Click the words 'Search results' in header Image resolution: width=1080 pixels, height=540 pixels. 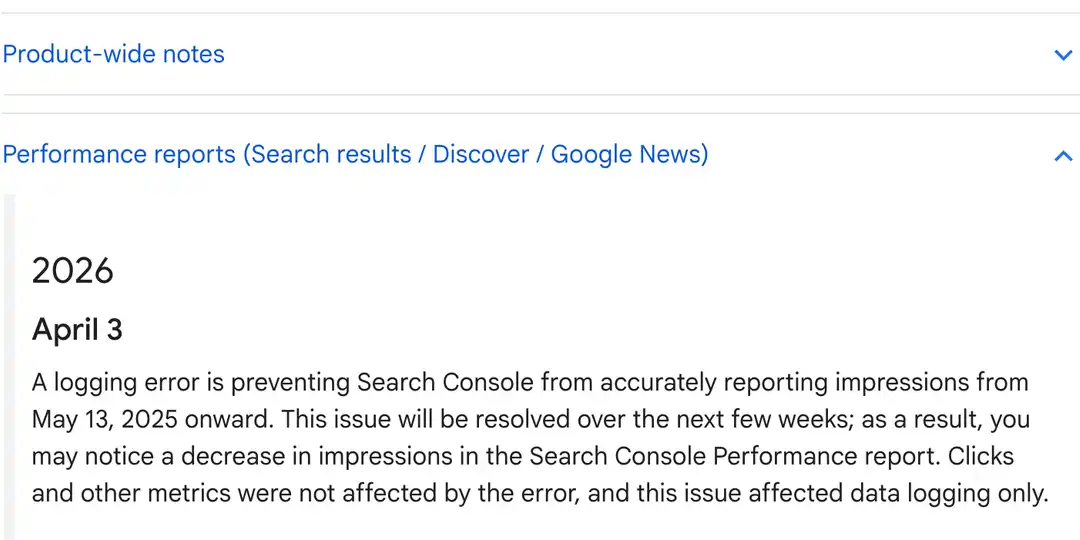[x=331, y=155]
